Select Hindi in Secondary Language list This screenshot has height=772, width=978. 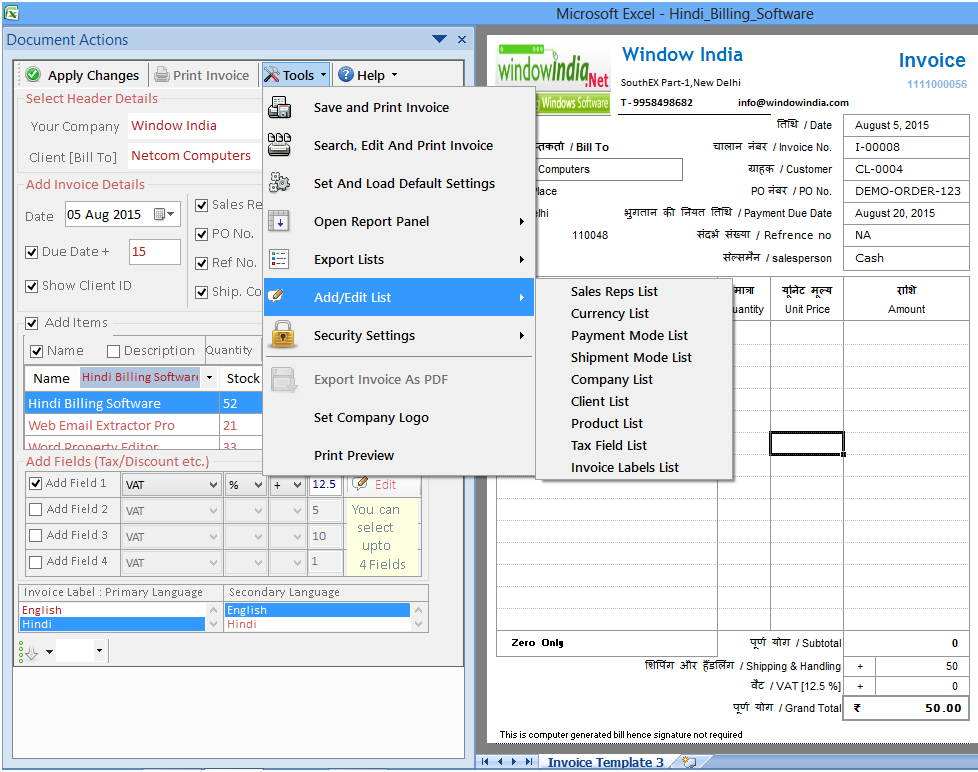(x=317, y=624)
